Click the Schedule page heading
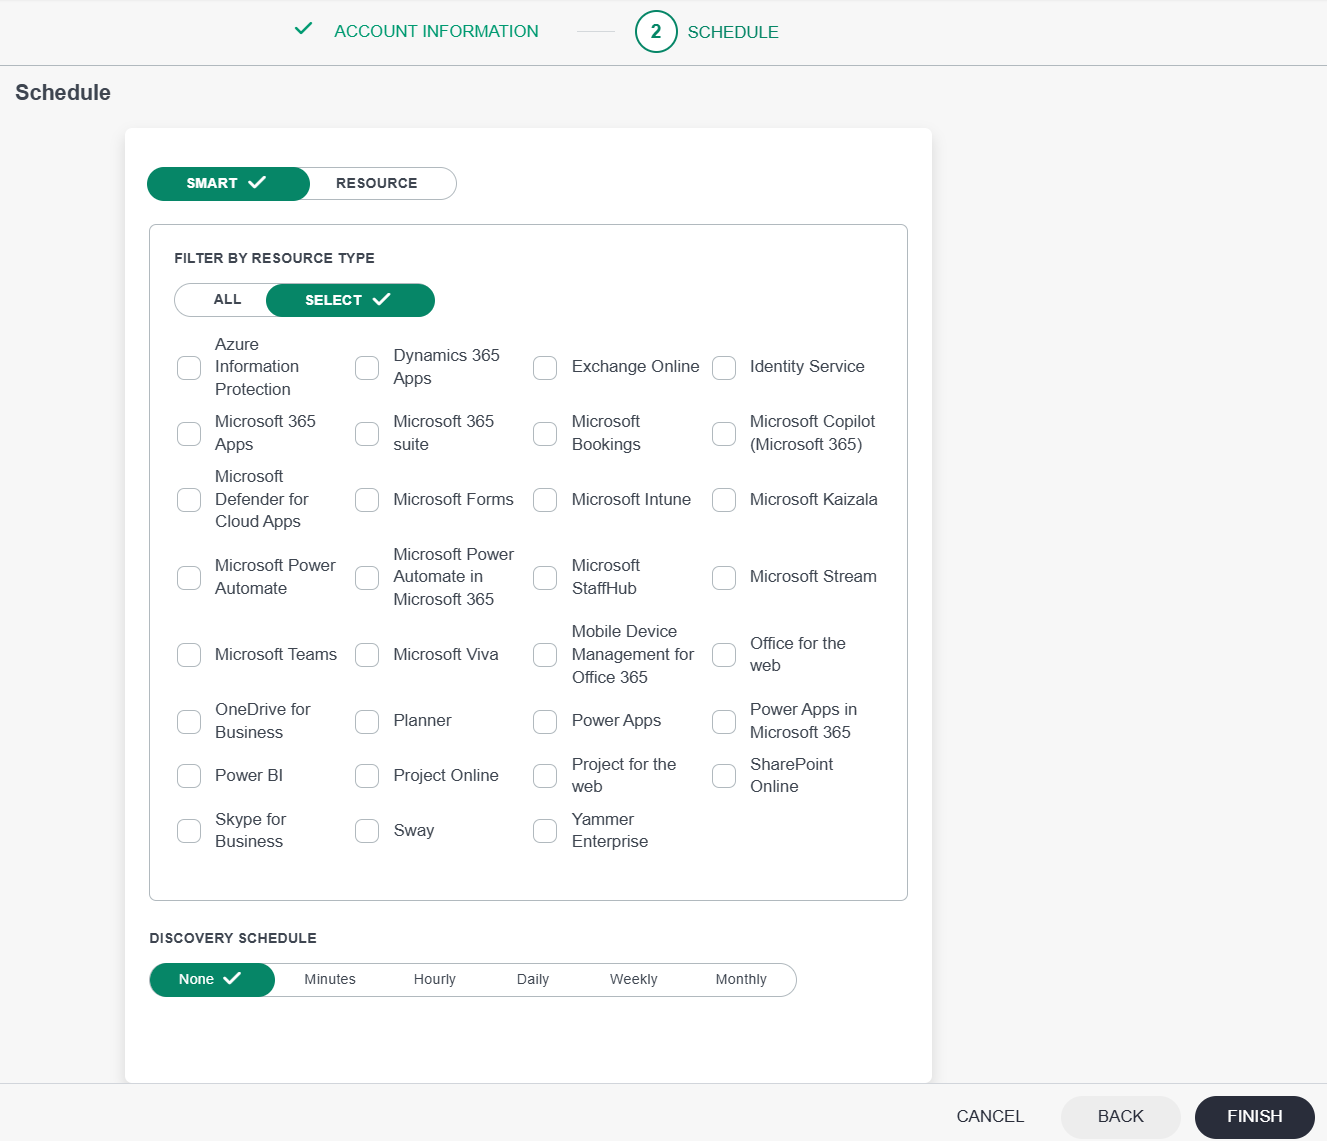Screen dimensions: 1327x1141 point(63,93)
